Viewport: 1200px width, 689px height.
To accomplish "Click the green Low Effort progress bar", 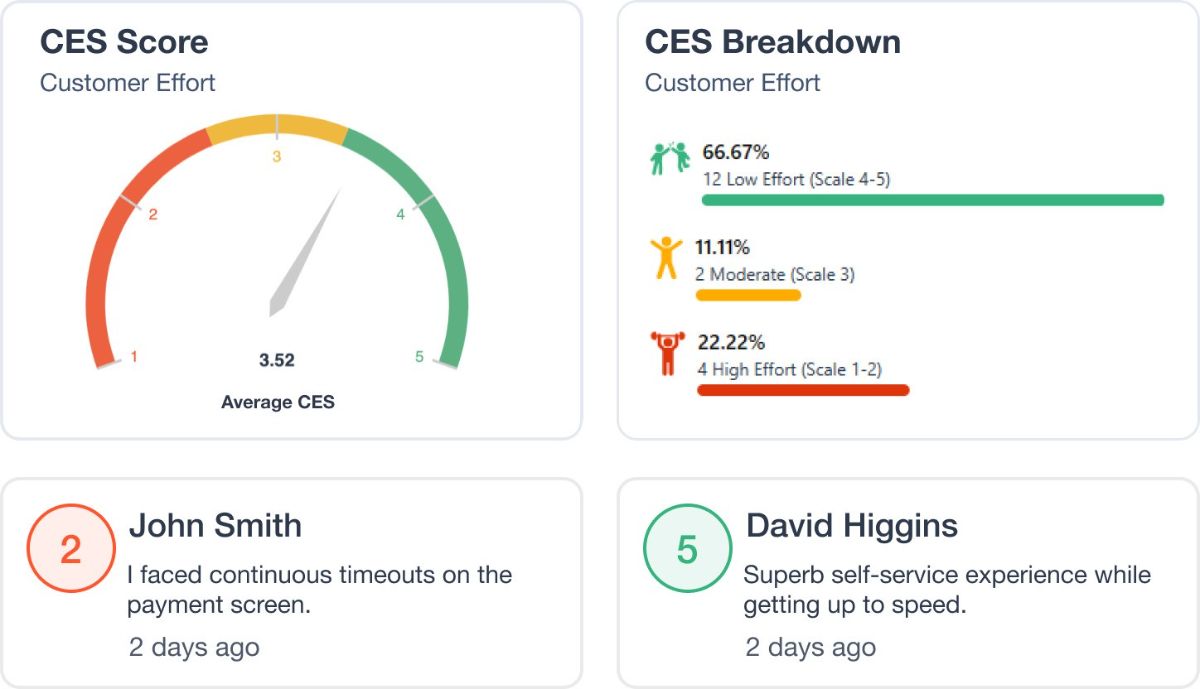I will [x=933, y=200].
